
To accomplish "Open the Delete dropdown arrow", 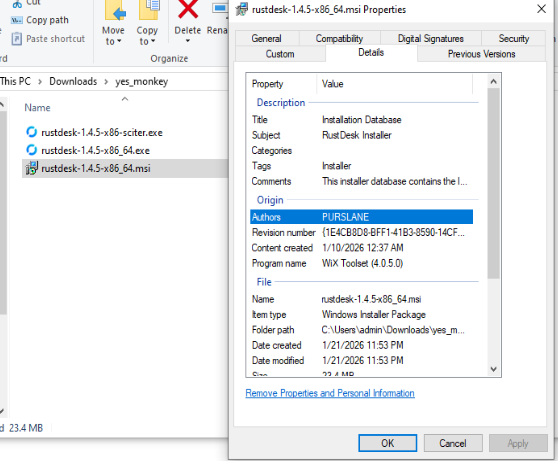I will coord(188,41).
